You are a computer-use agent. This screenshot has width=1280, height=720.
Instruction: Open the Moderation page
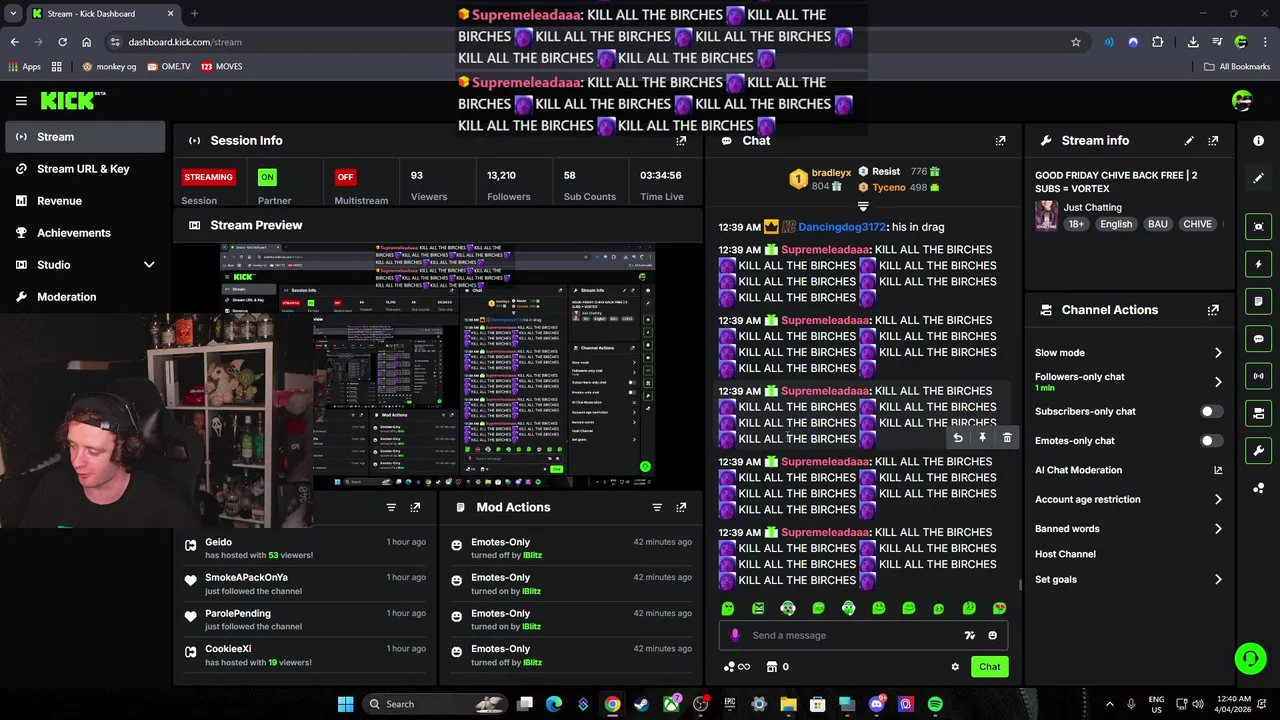[86, 297]
